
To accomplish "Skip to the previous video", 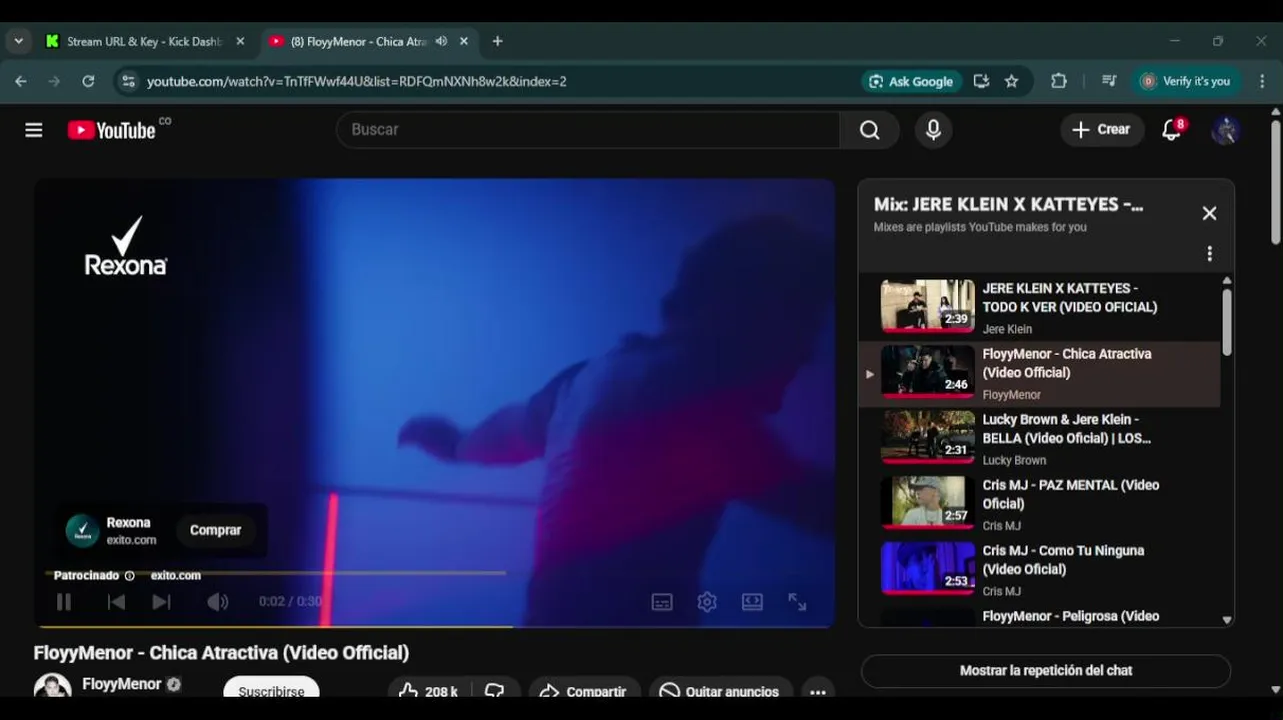I will click(x=116, y=602).
